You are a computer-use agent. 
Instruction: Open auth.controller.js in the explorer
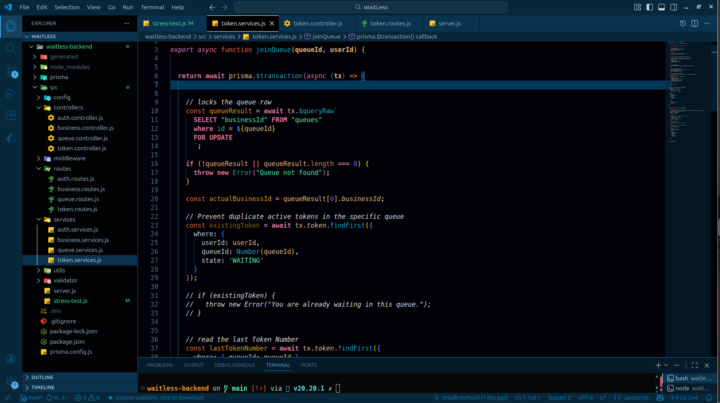pyautogui.click(x=80, y=118)
